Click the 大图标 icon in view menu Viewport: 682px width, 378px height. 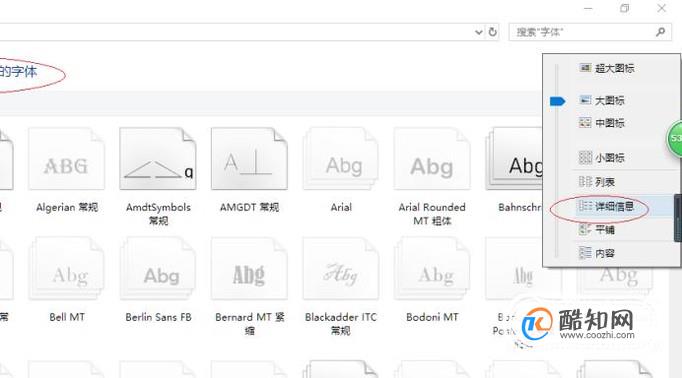pyautogui.click(x=585, y=100)
